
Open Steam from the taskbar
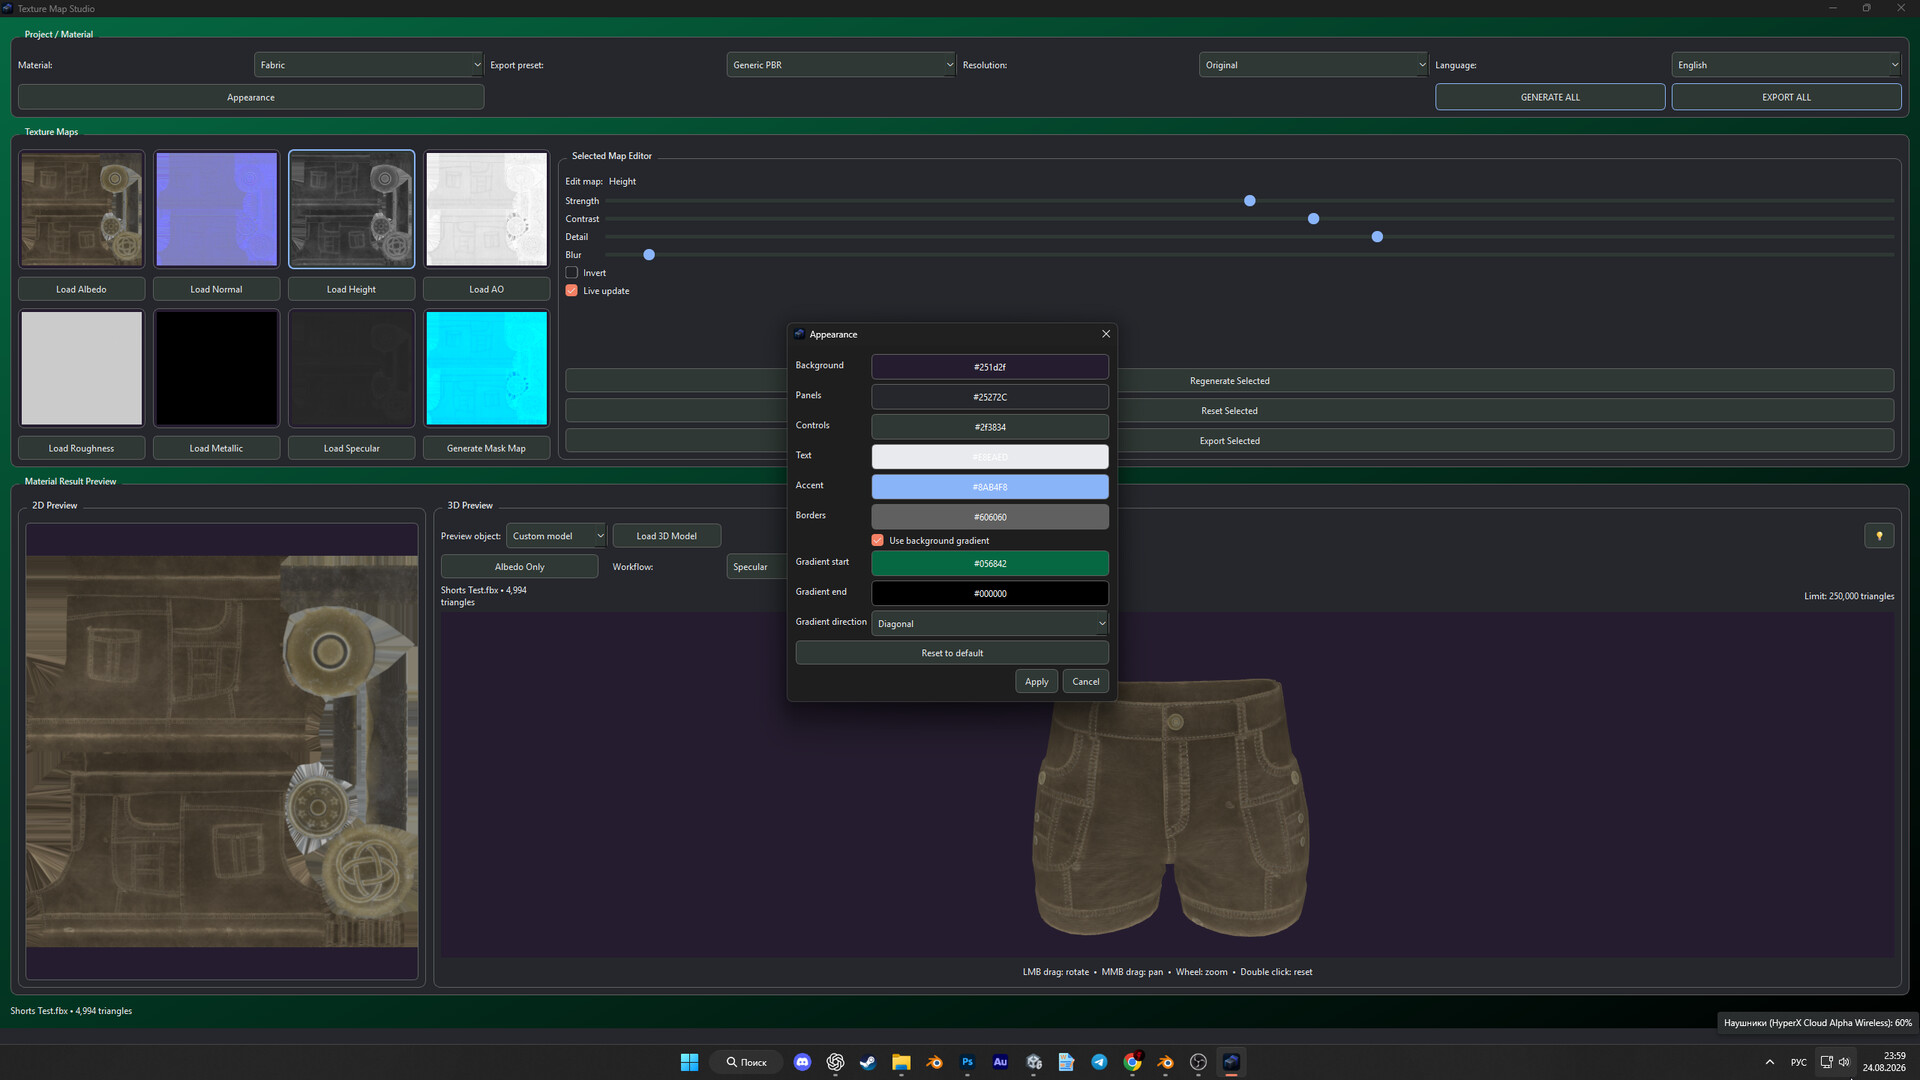pyautogui.click(x=868, y=1062)
